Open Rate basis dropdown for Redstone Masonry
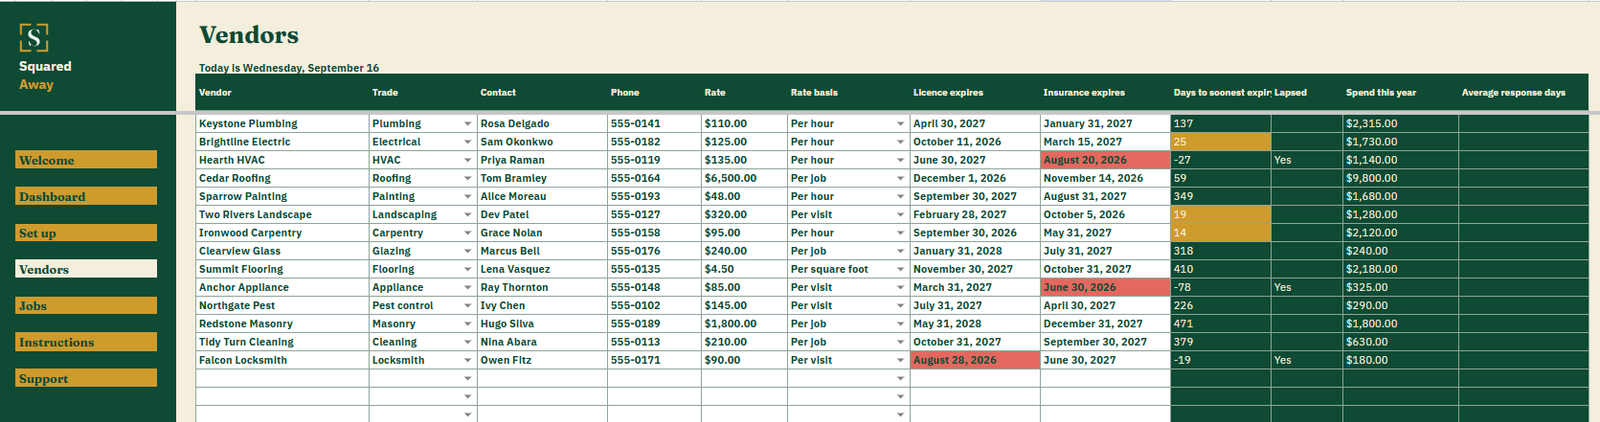The image size is (1600, 422). (900, 324)
